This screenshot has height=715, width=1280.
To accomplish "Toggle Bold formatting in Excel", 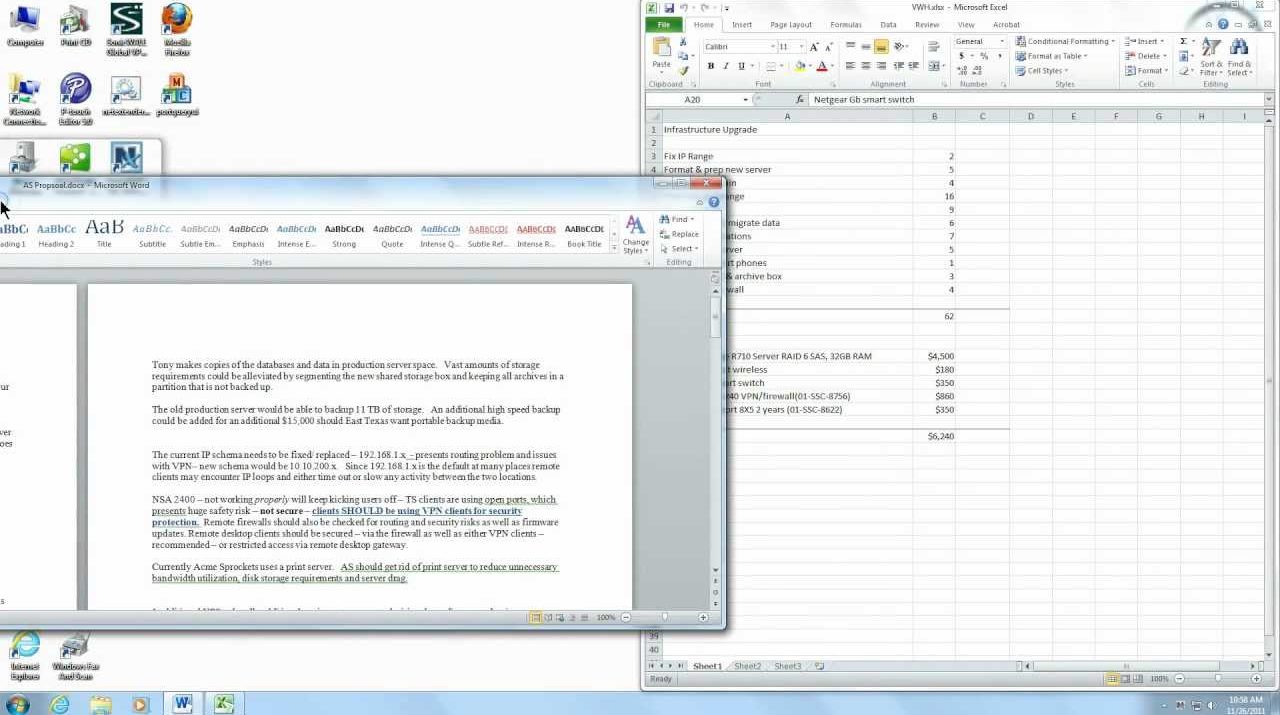I will [711, 66].
